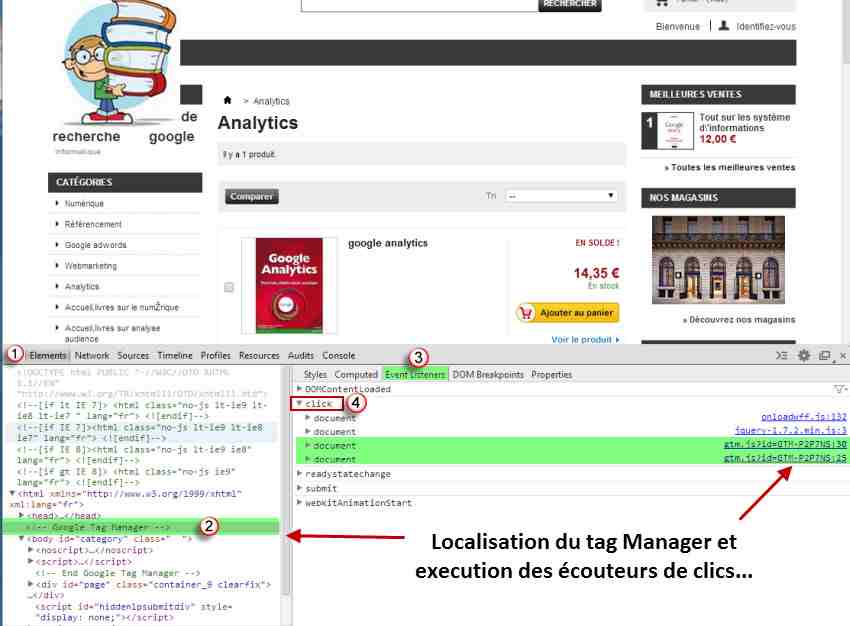Open Accueil livres sur numérique category

click(121, 307)
